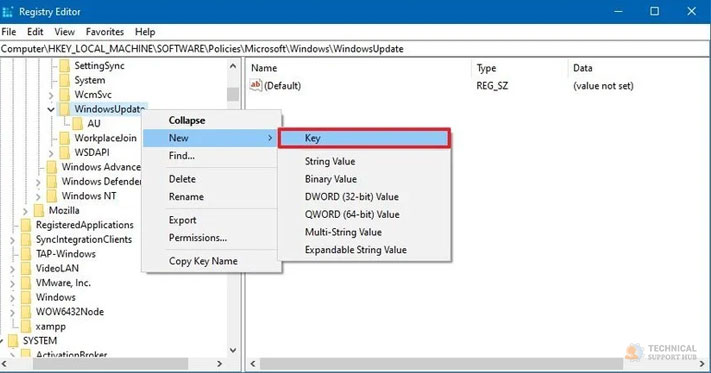
Task: Click the (Default) string value icon
Action: coord(256,85)
